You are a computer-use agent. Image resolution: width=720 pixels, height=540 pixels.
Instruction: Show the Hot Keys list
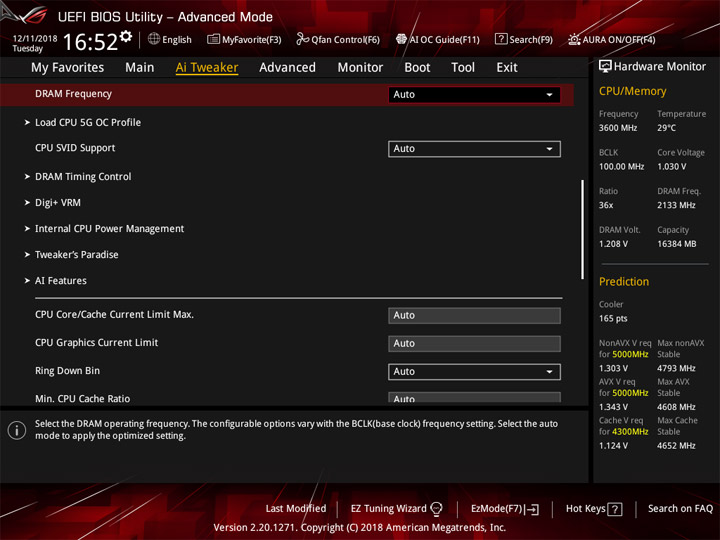coord(585,509)
